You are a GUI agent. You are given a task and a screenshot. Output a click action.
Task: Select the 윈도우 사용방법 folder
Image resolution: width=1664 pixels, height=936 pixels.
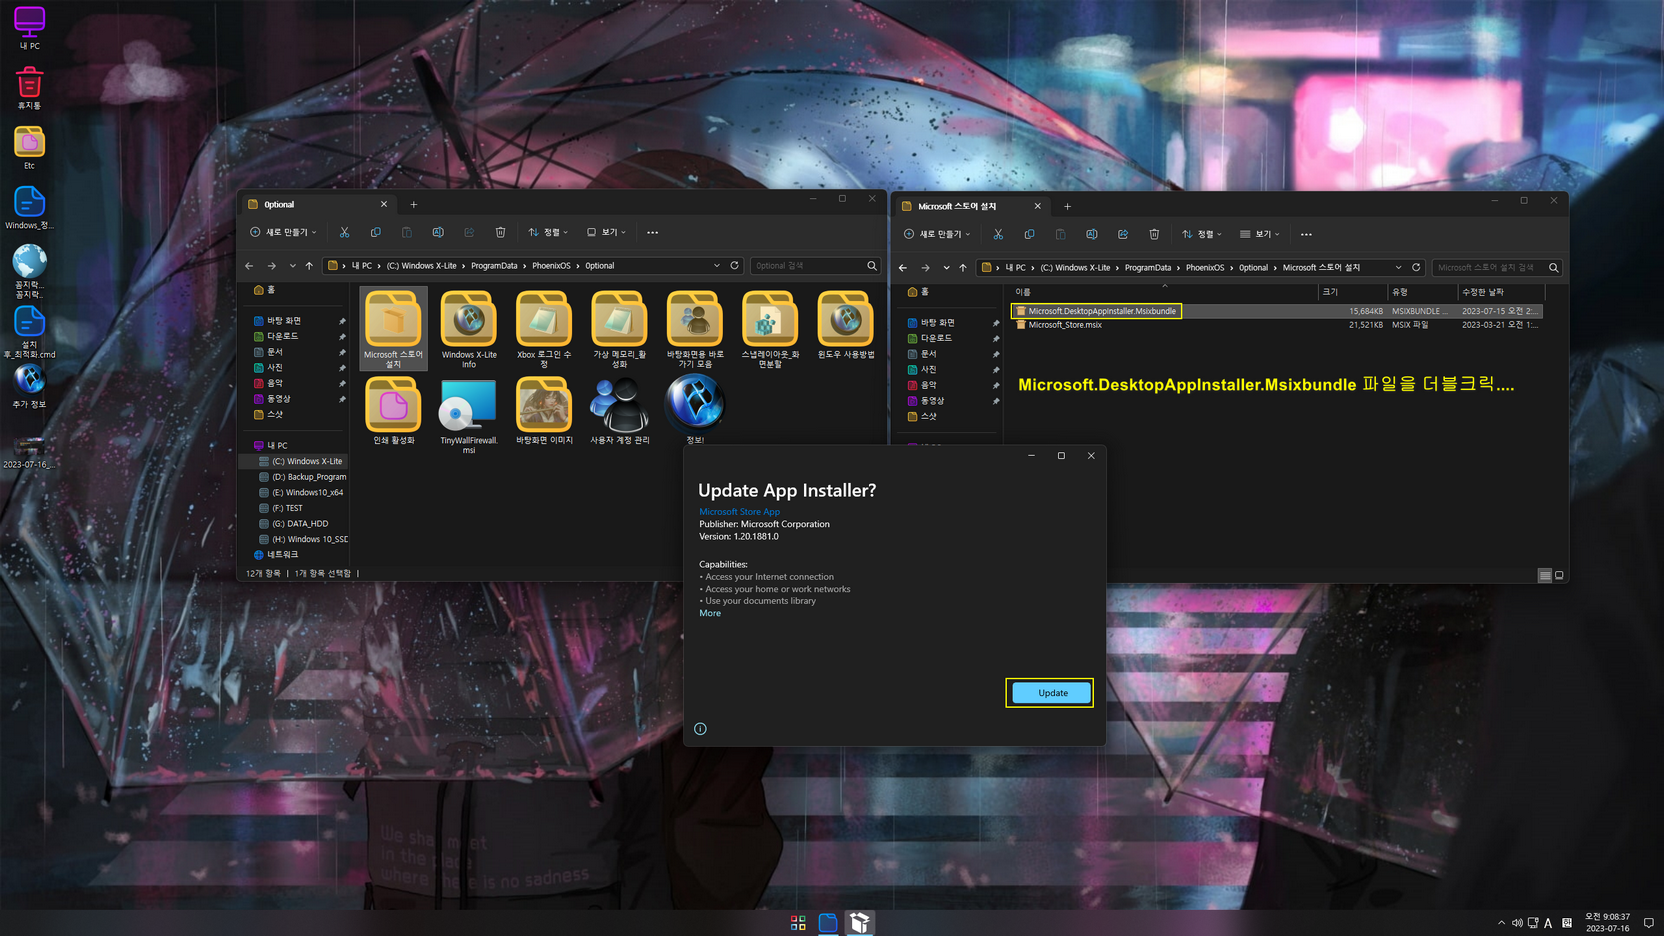click(845, 325)
